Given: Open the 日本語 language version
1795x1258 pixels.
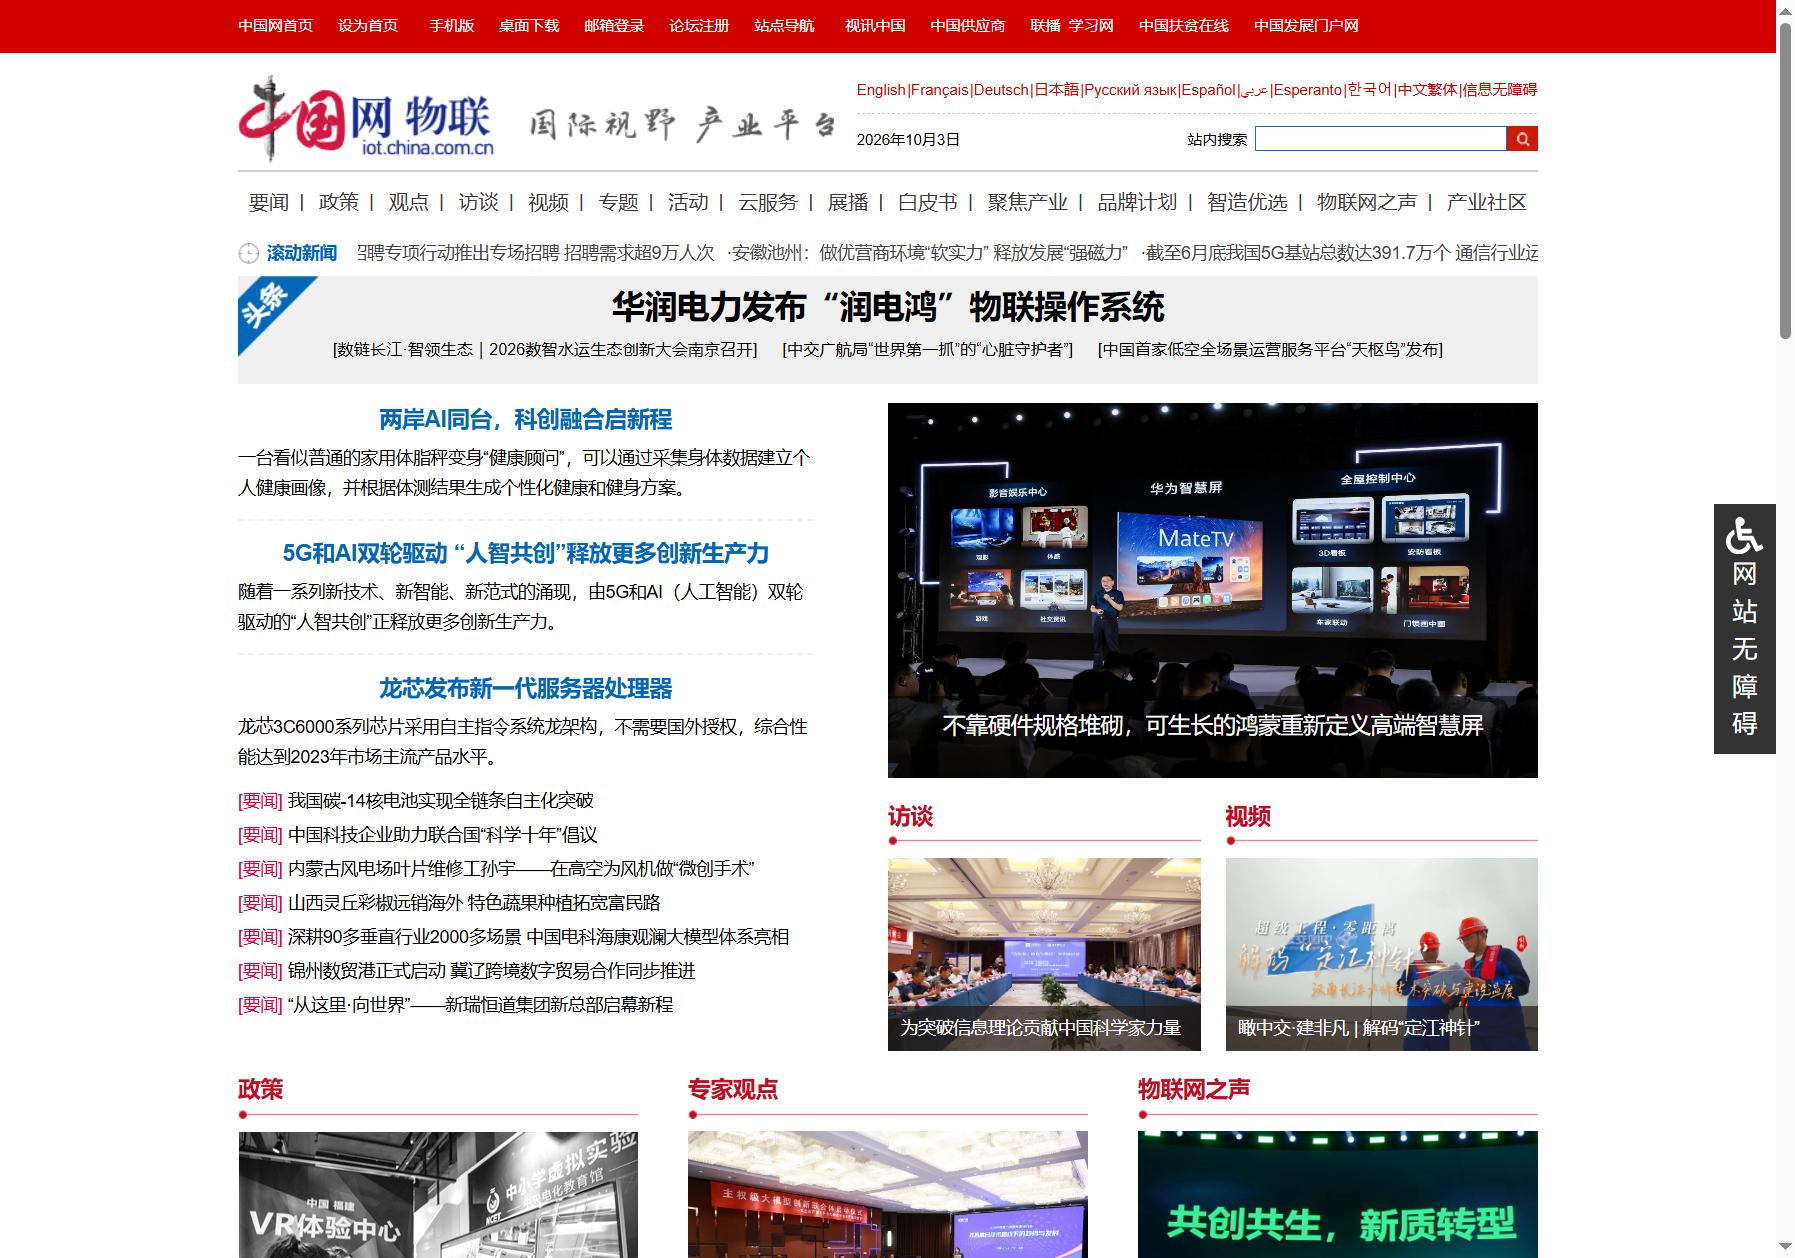Looking at the screenshot, I should click(x=1057, y=90).
